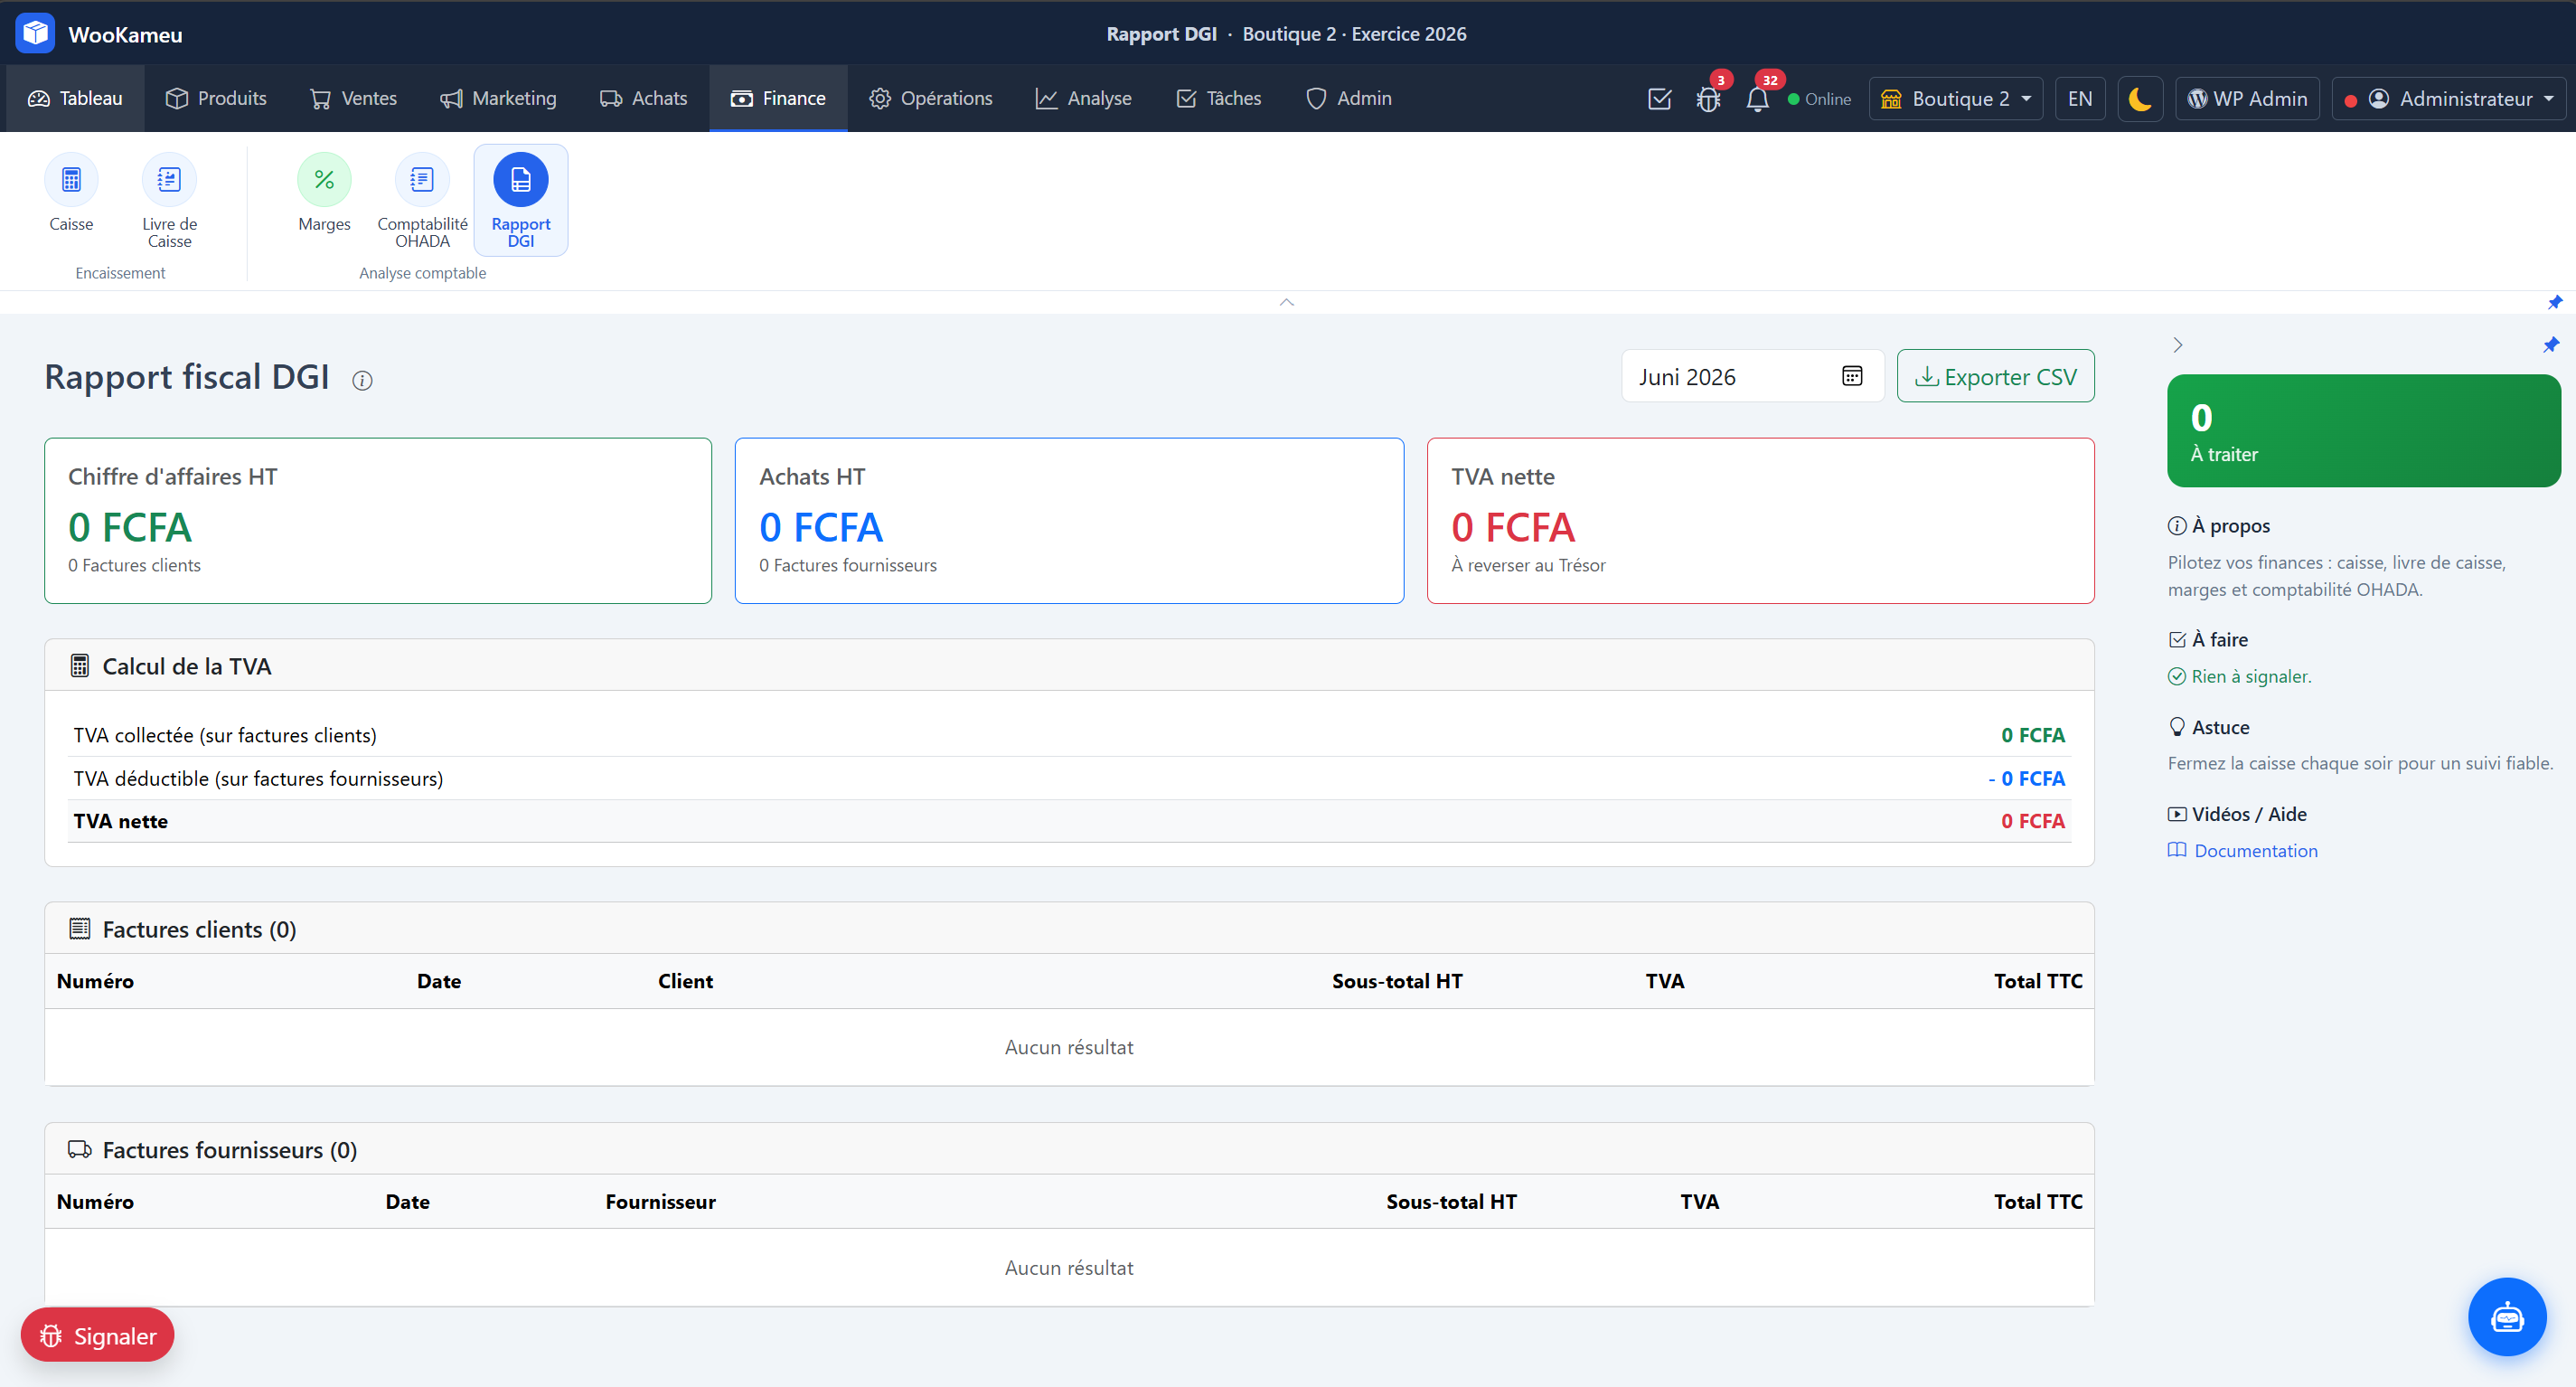Click the Vidéos / Aide play icon
Image resolution: width=2576 pixels, height=1387 pixels.
pyautogui.click(x=2177, y=814)
